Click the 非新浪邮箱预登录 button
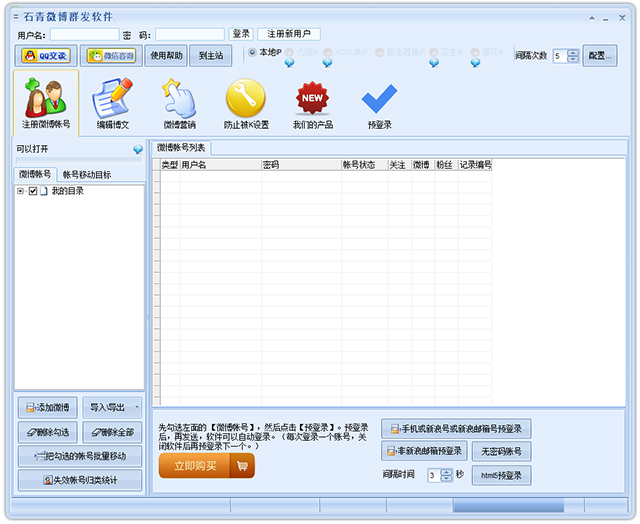 [x=424, y=451]
